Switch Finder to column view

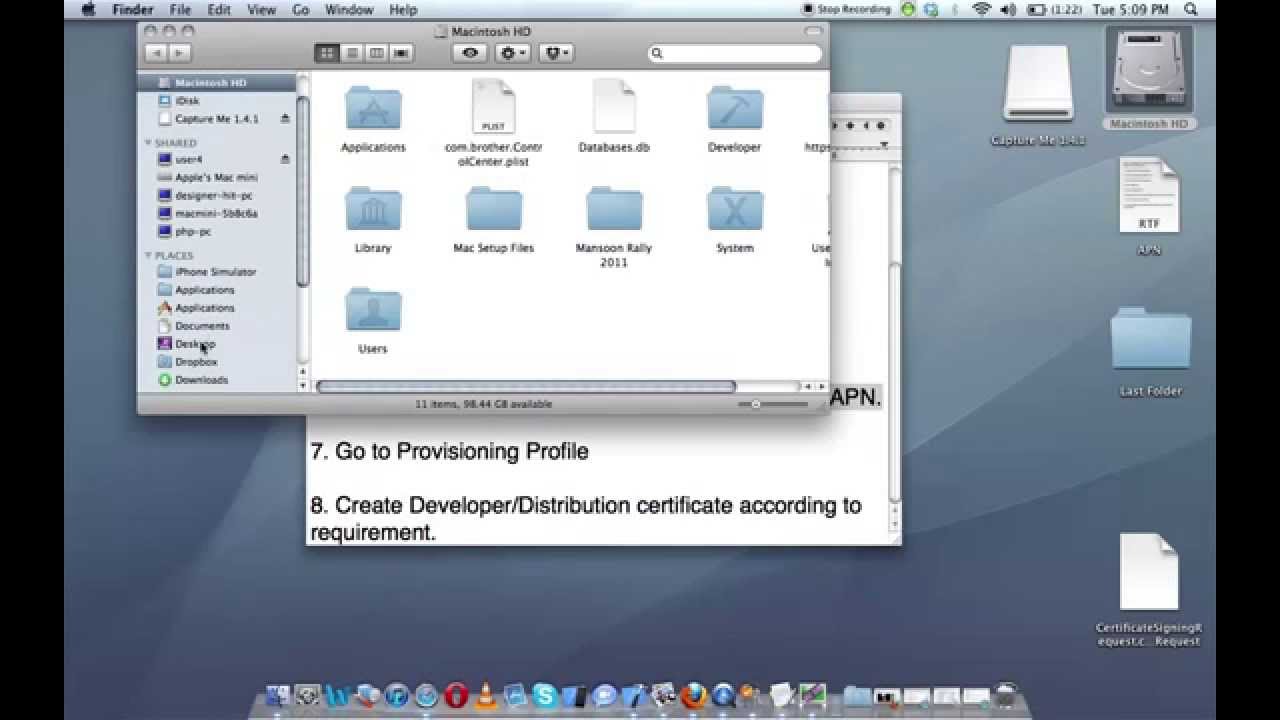[x=376, y=53]
